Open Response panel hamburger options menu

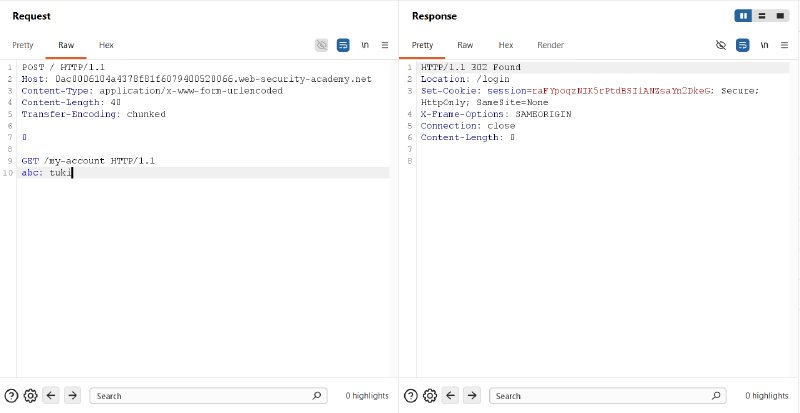(x=784, y=45)
